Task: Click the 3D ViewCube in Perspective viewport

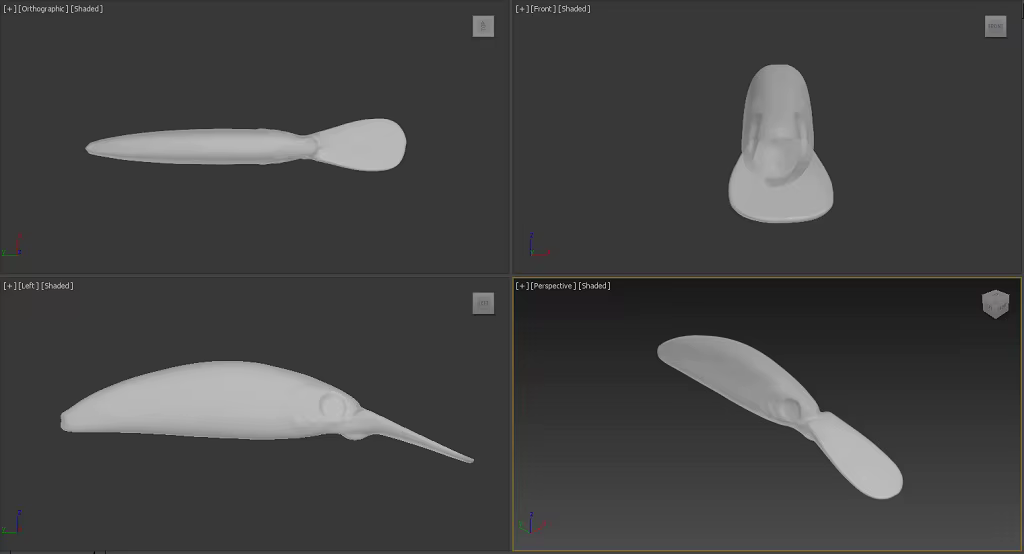Action: [995, 304]
